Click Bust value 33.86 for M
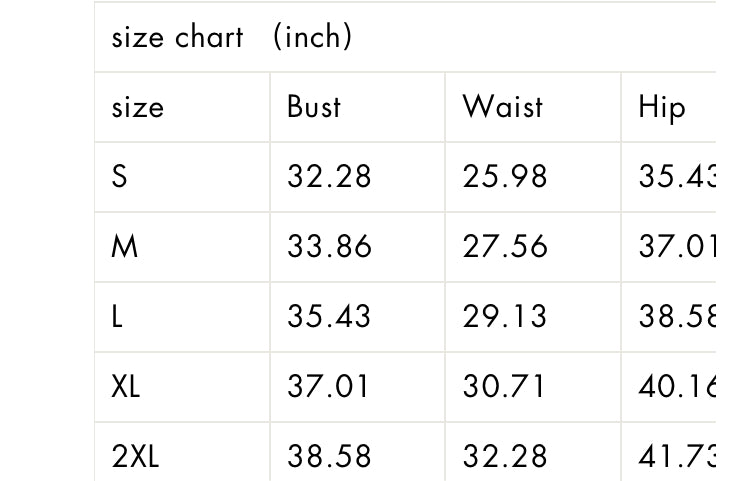 click(x=329, y=247)
